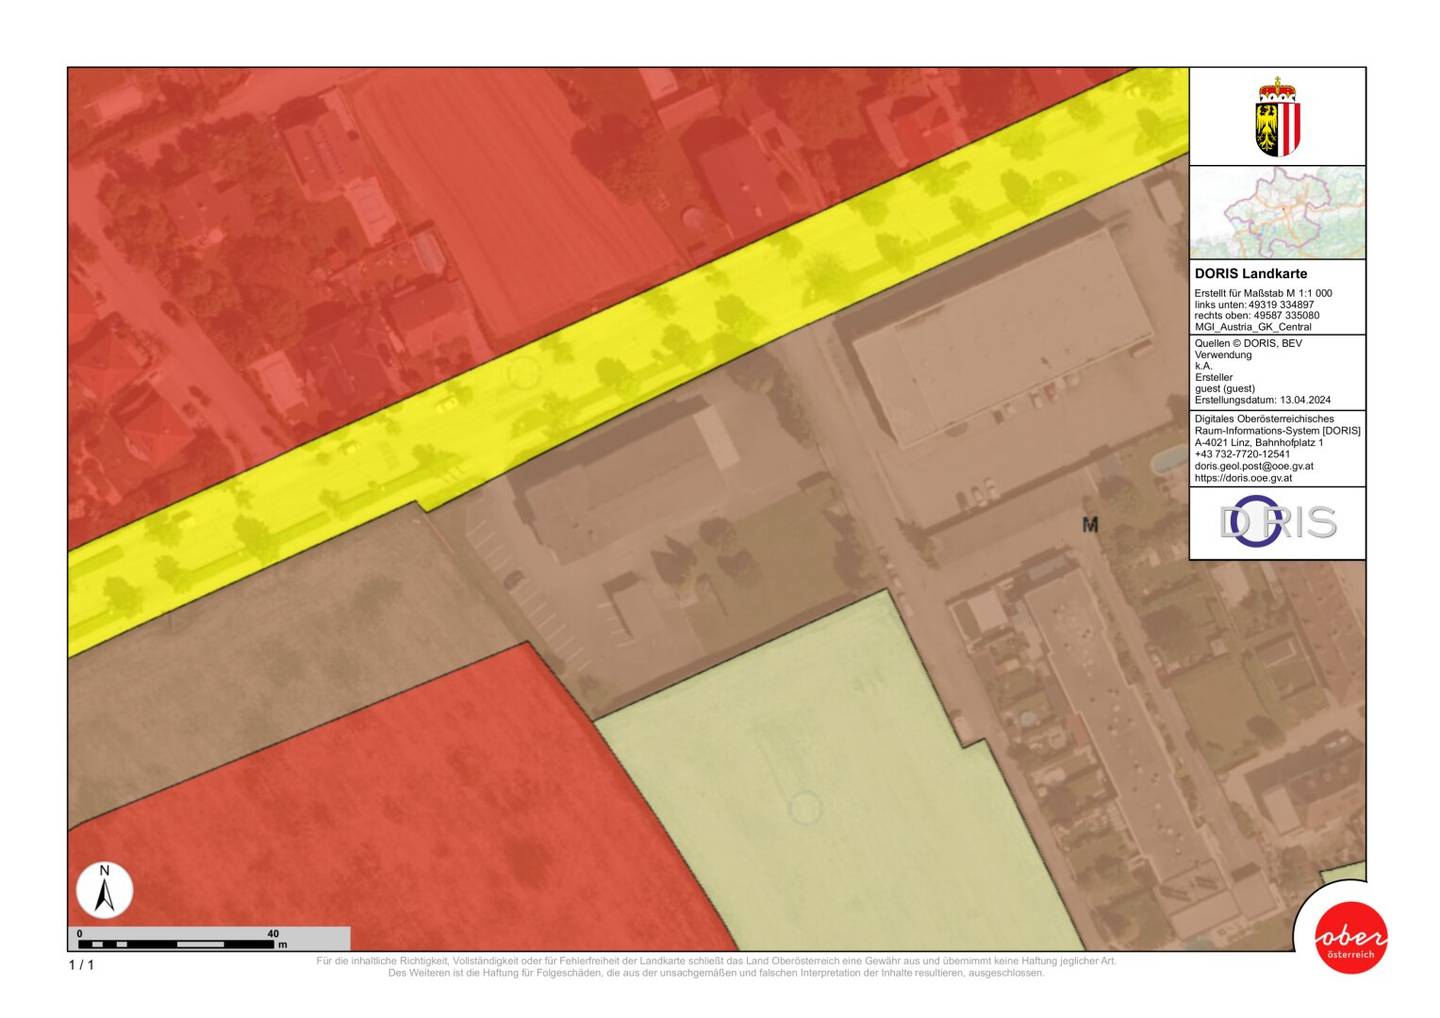Click the circle symbol in green field
Screen dimensions: 1440x1018
tap(804, 807)
